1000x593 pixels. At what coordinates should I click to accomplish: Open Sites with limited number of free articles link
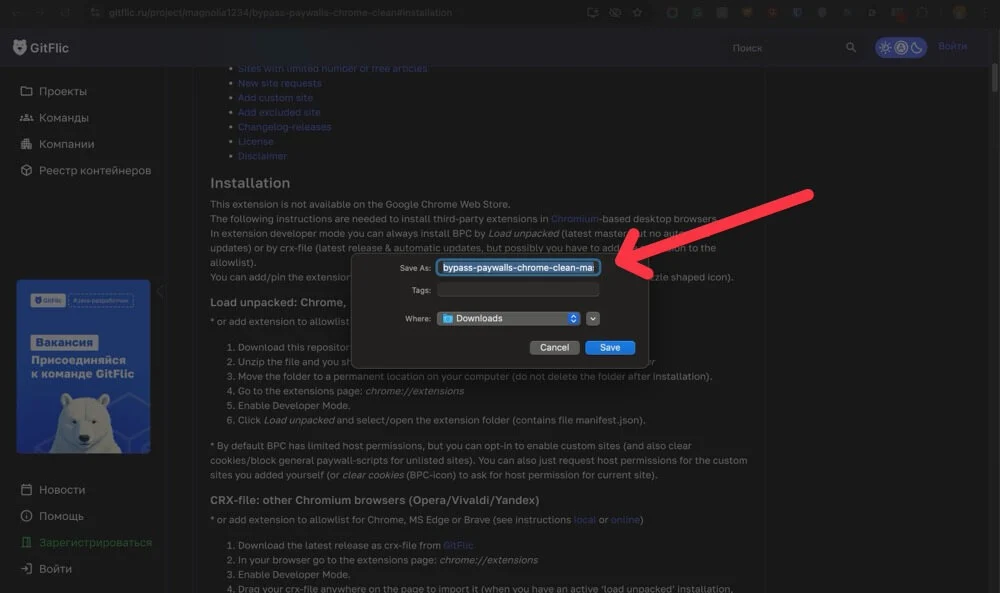332,68
